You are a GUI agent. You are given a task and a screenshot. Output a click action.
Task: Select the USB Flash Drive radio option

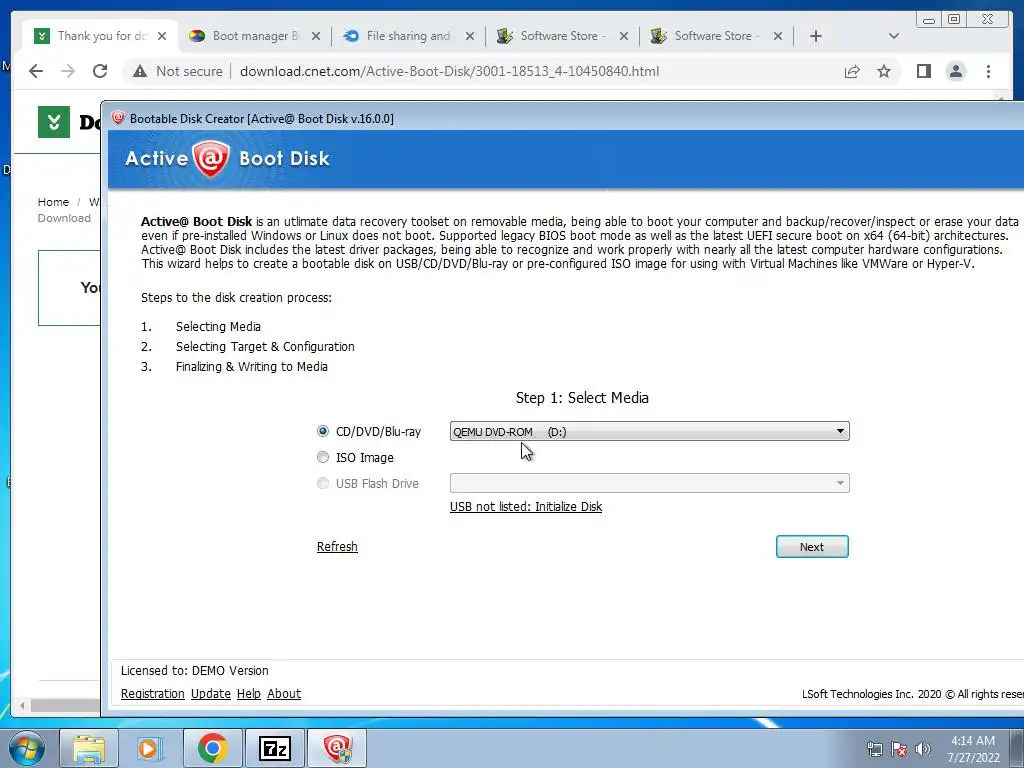click(323, 483)
